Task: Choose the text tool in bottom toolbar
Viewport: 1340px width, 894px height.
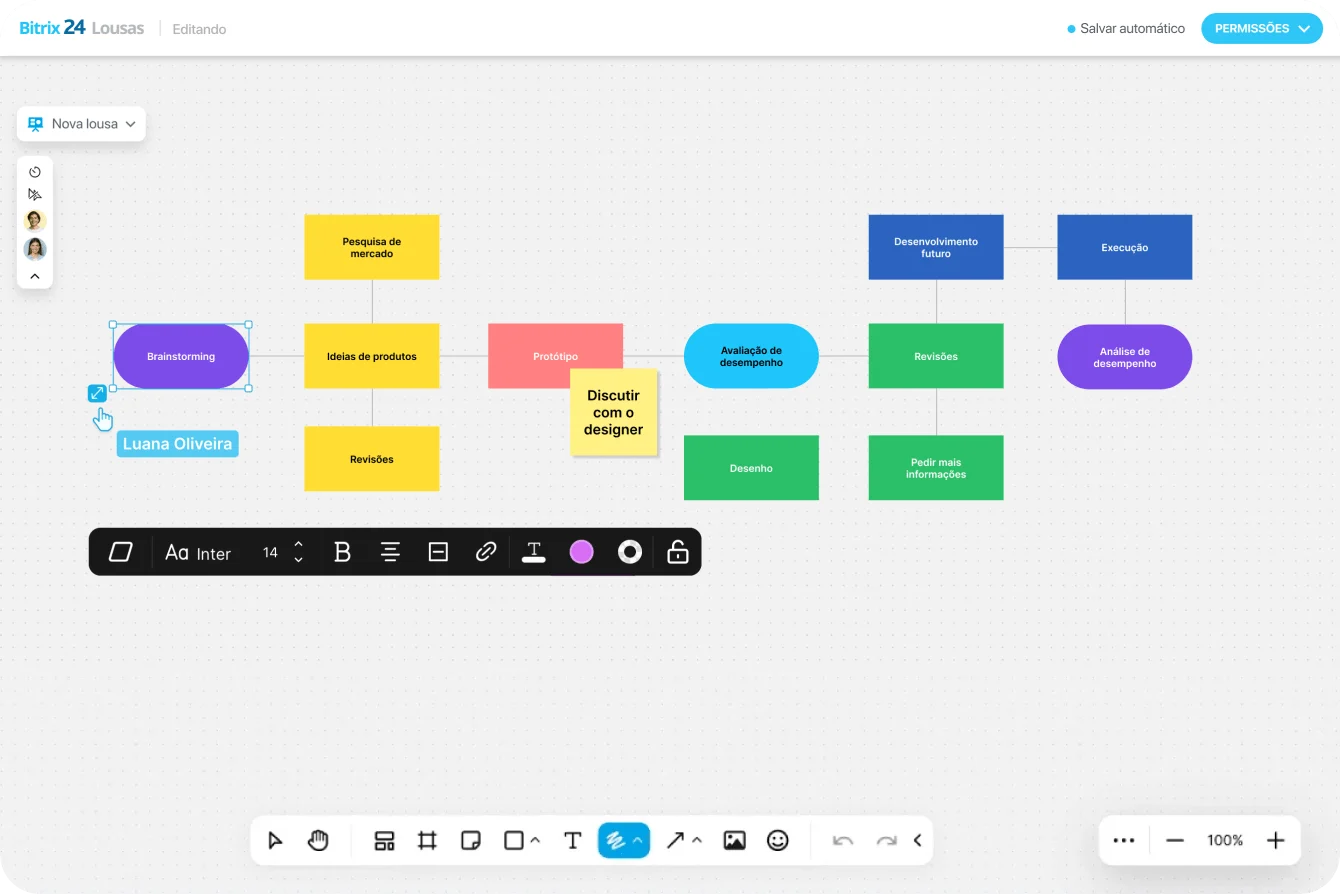Action: [573, 840]
